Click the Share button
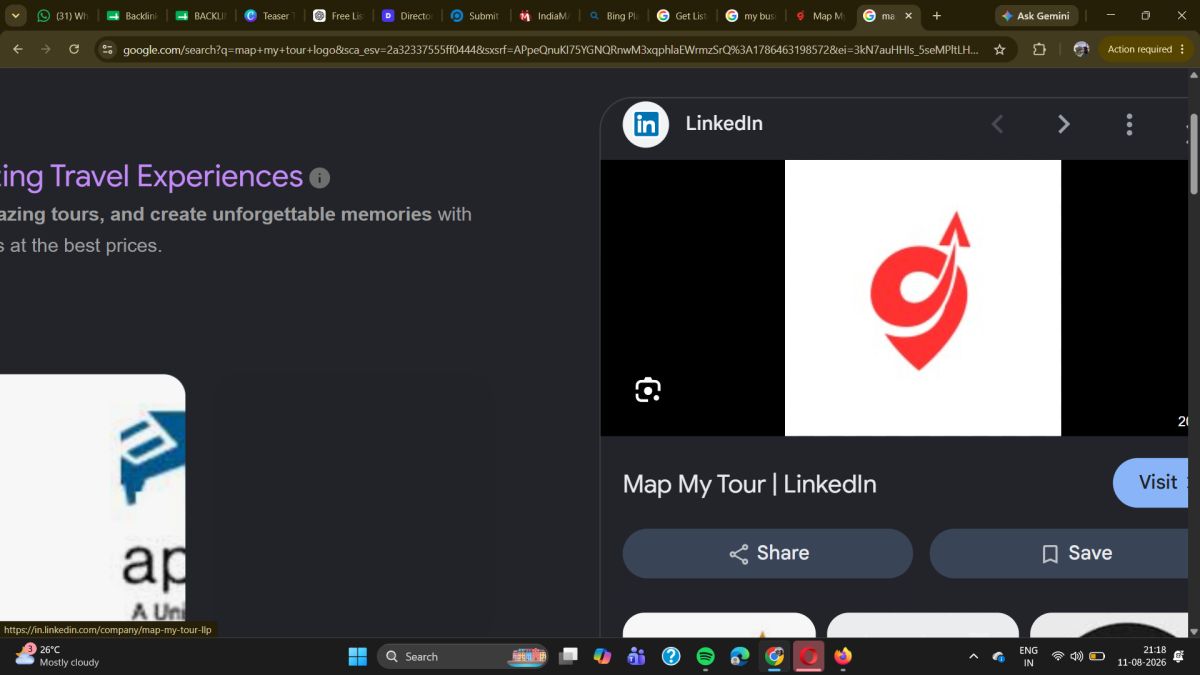Viewport: 1200px width, 675px height. [x=768, y=553]
